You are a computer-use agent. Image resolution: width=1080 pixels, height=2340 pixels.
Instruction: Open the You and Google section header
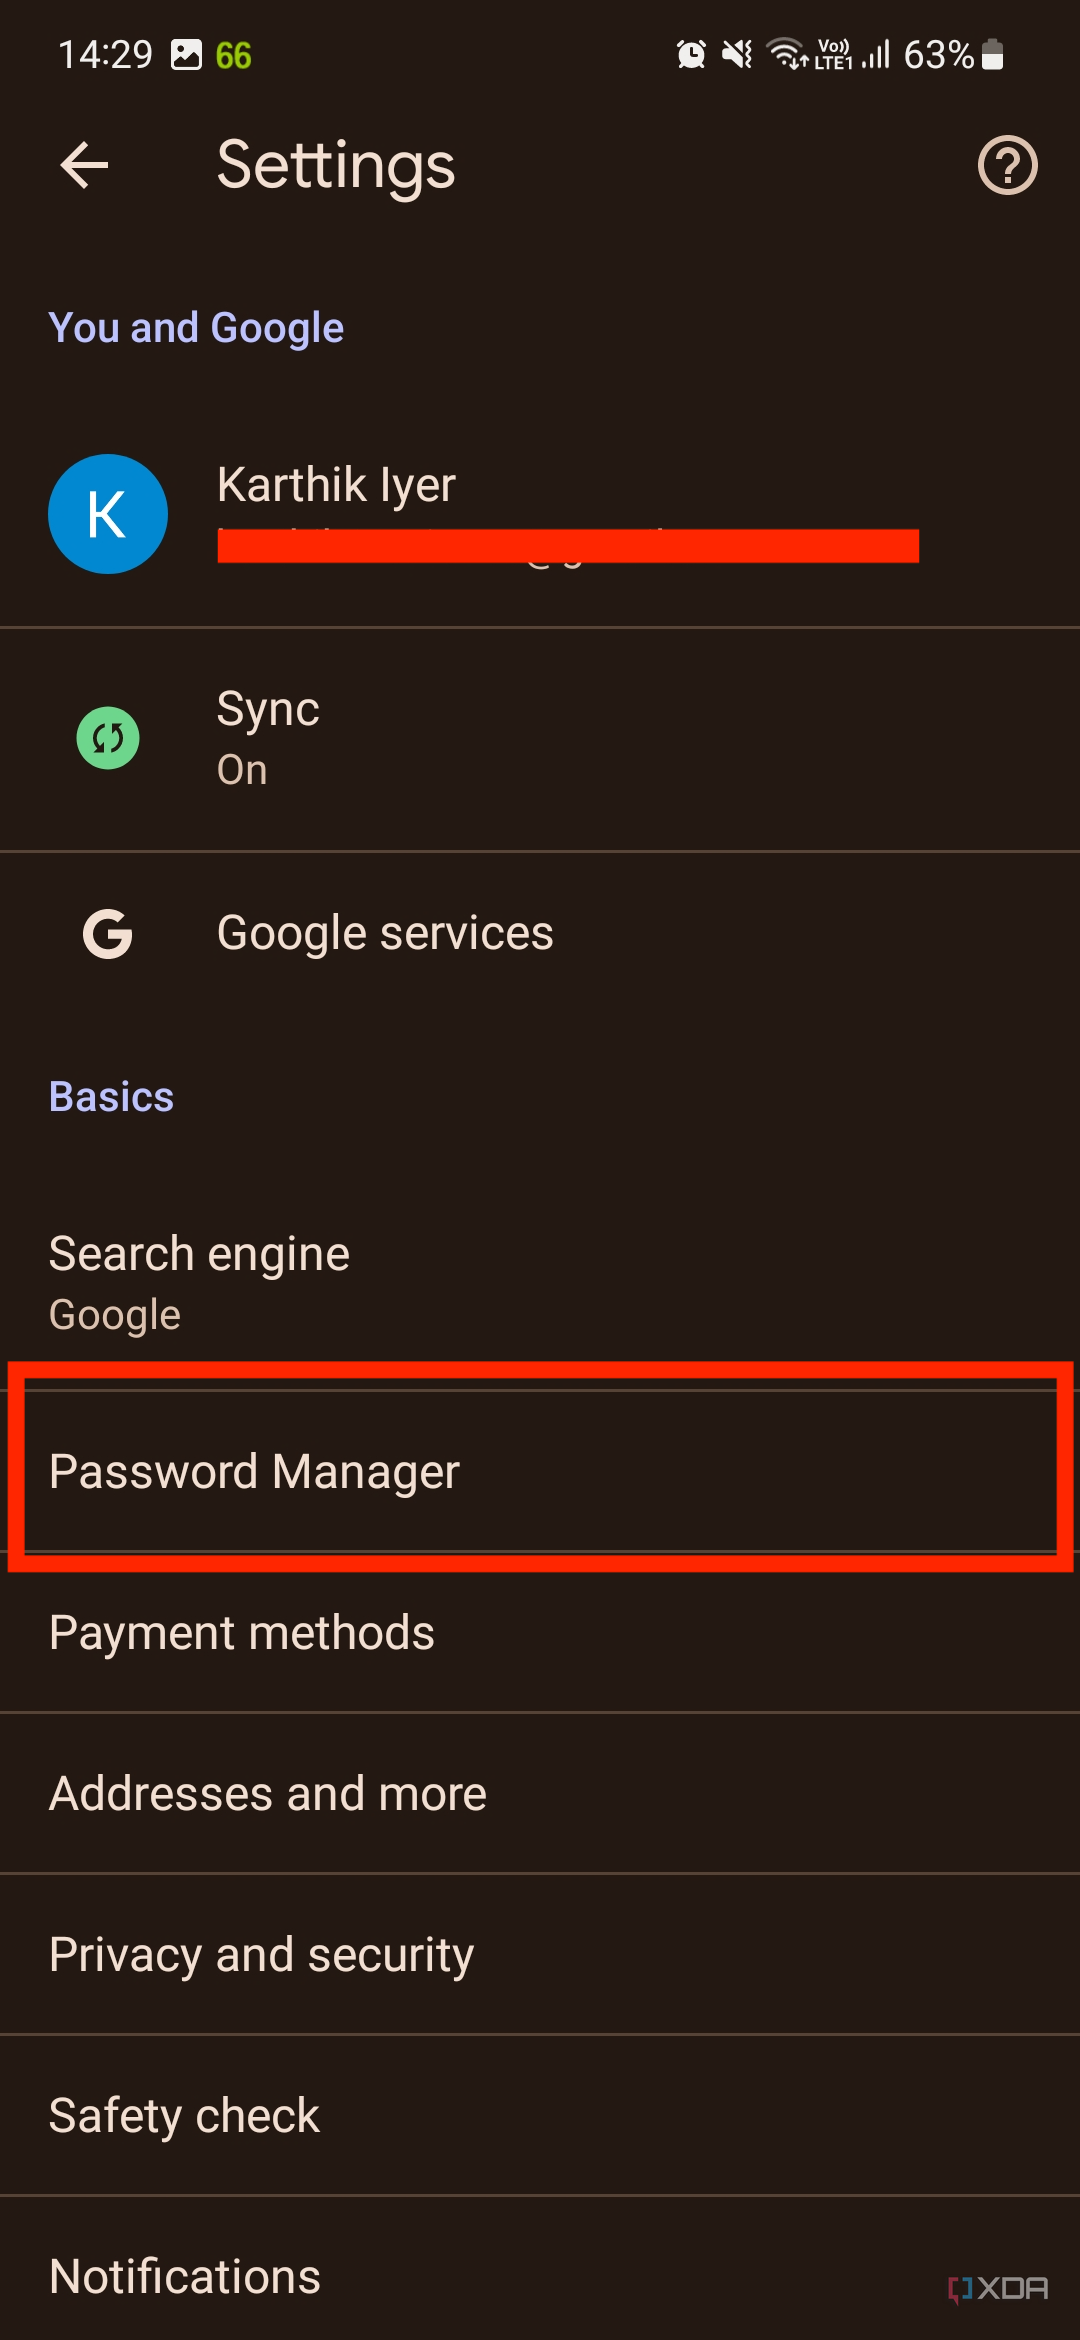(197, 326)
